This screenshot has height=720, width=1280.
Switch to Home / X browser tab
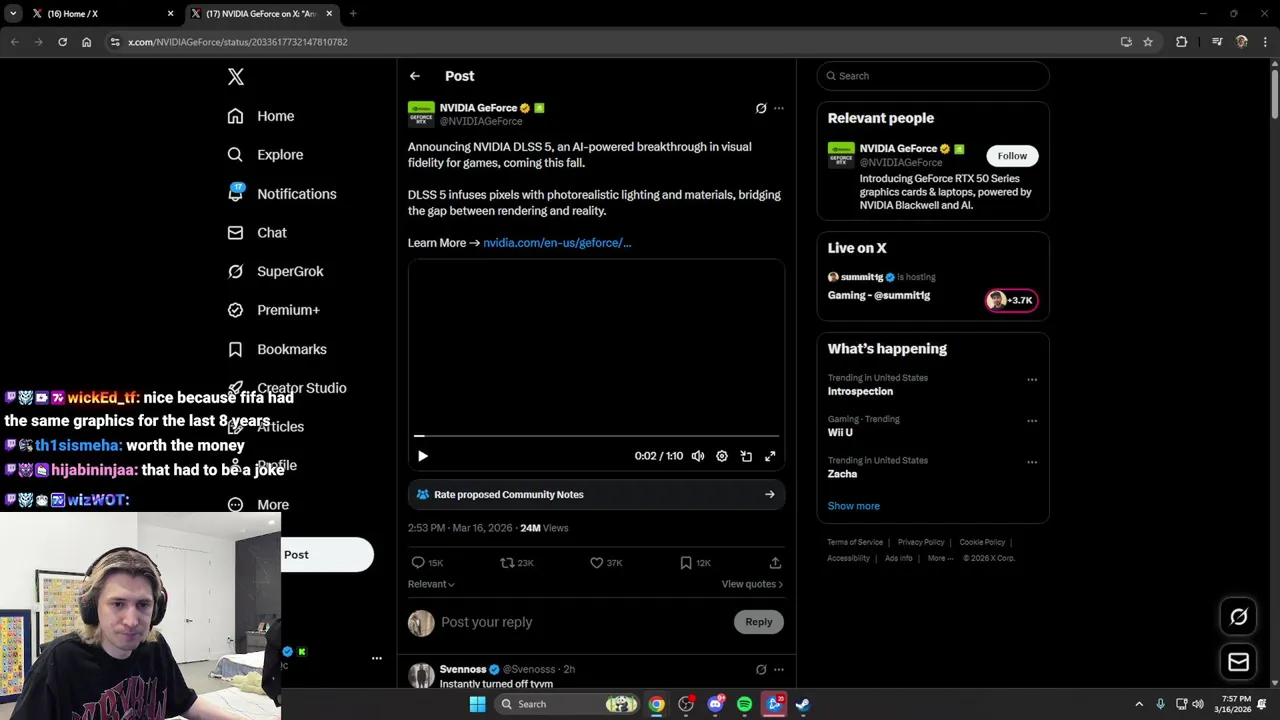pyautogui.click(x=100, y=14)
